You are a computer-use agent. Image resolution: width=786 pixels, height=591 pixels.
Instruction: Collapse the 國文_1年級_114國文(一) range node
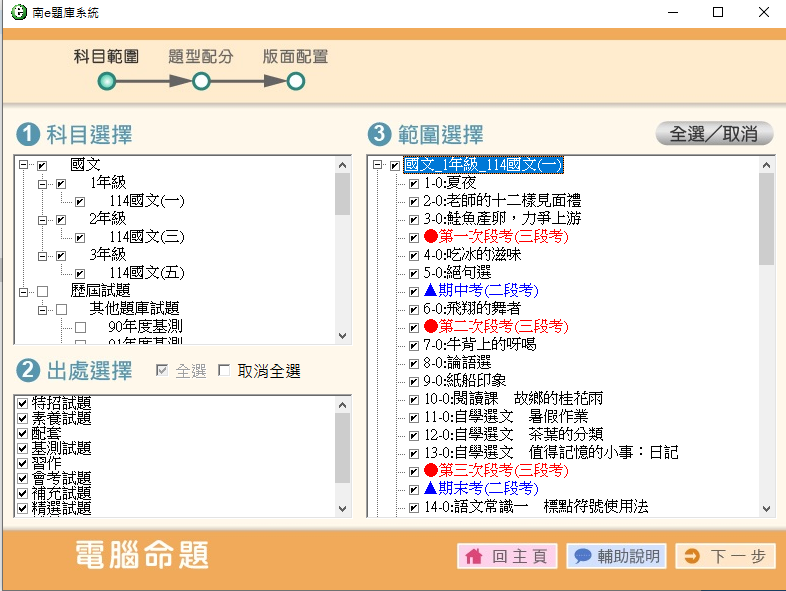[378, 166]
